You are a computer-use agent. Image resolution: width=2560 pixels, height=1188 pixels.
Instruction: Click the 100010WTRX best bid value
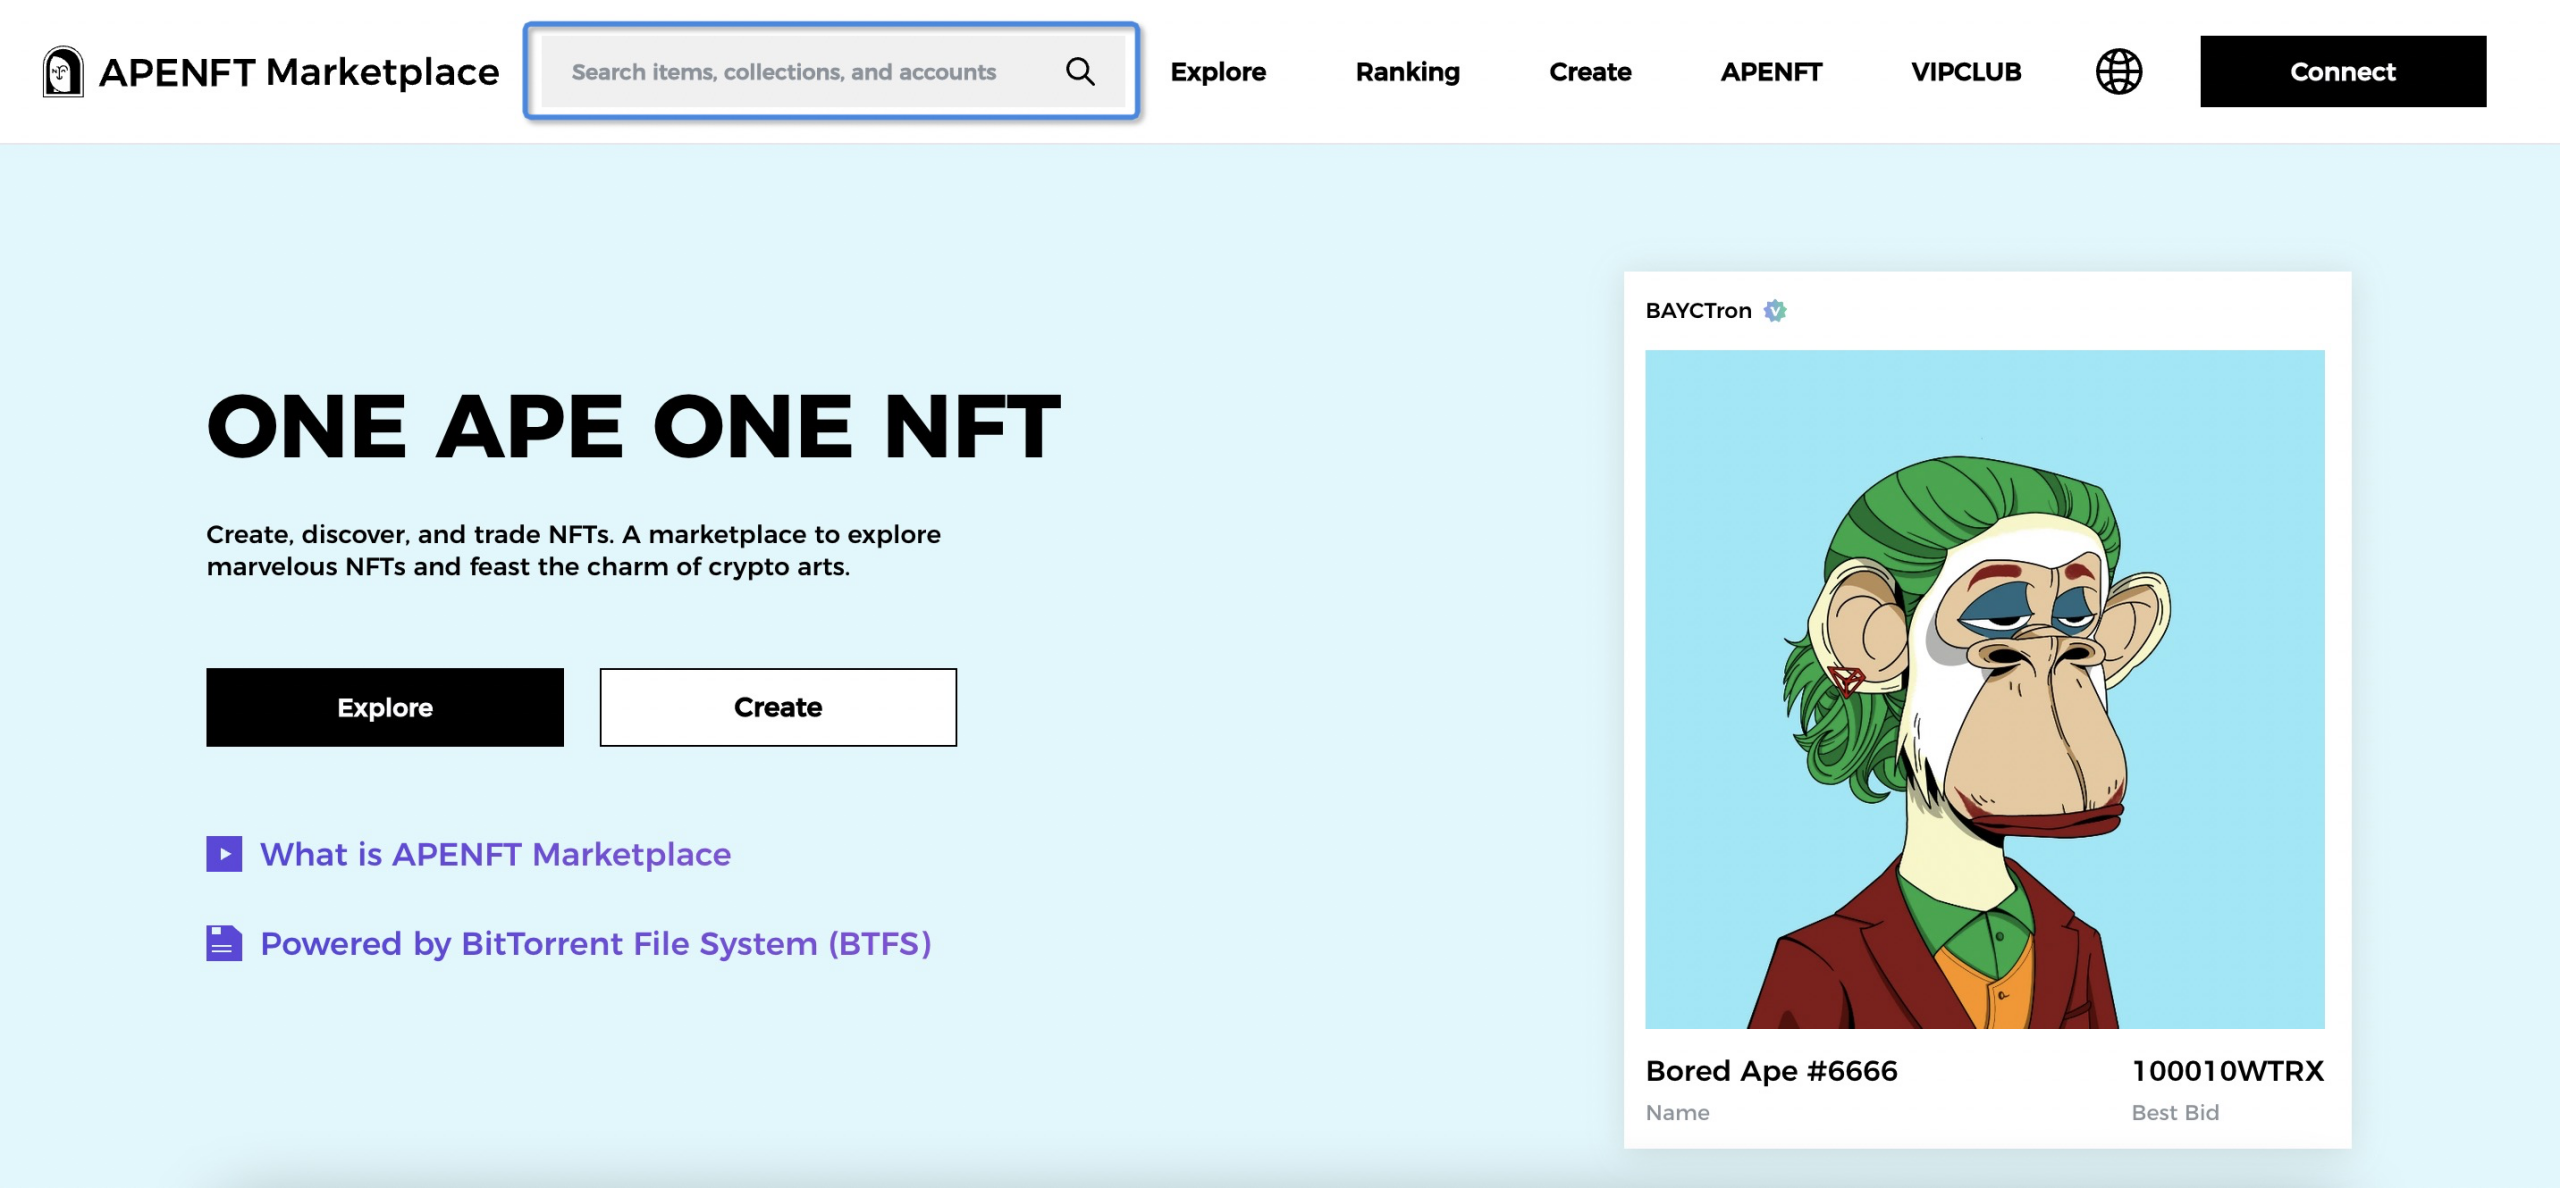point(2228,1071)
